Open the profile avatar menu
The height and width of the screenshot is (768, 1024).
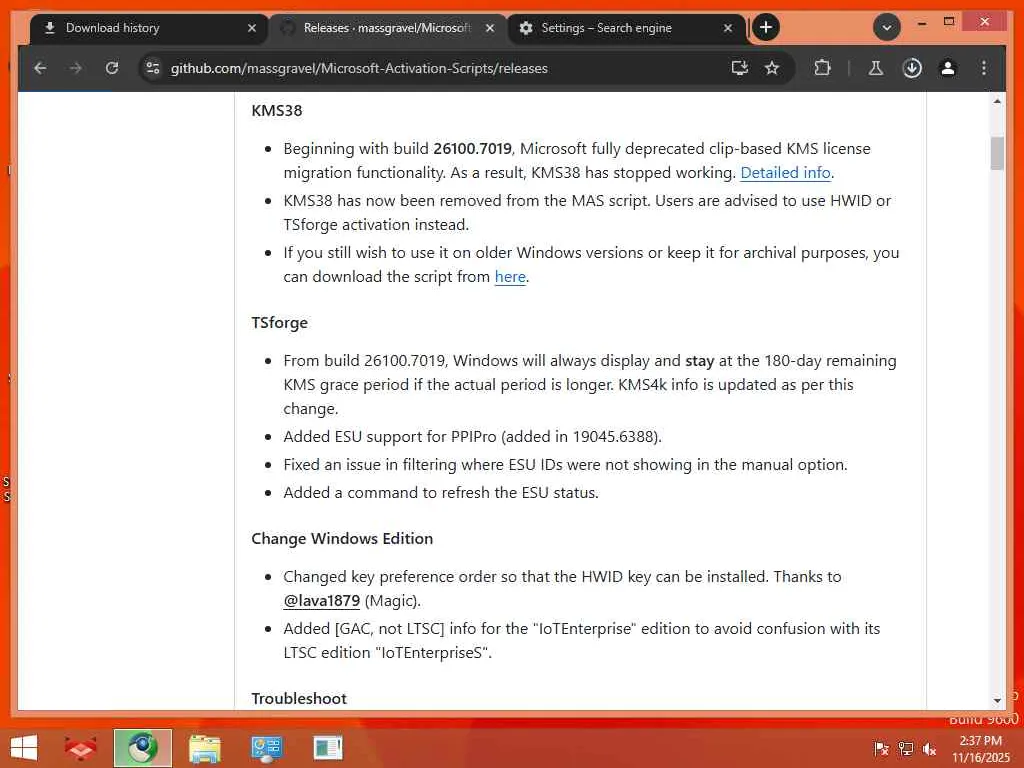coord(948,68)
